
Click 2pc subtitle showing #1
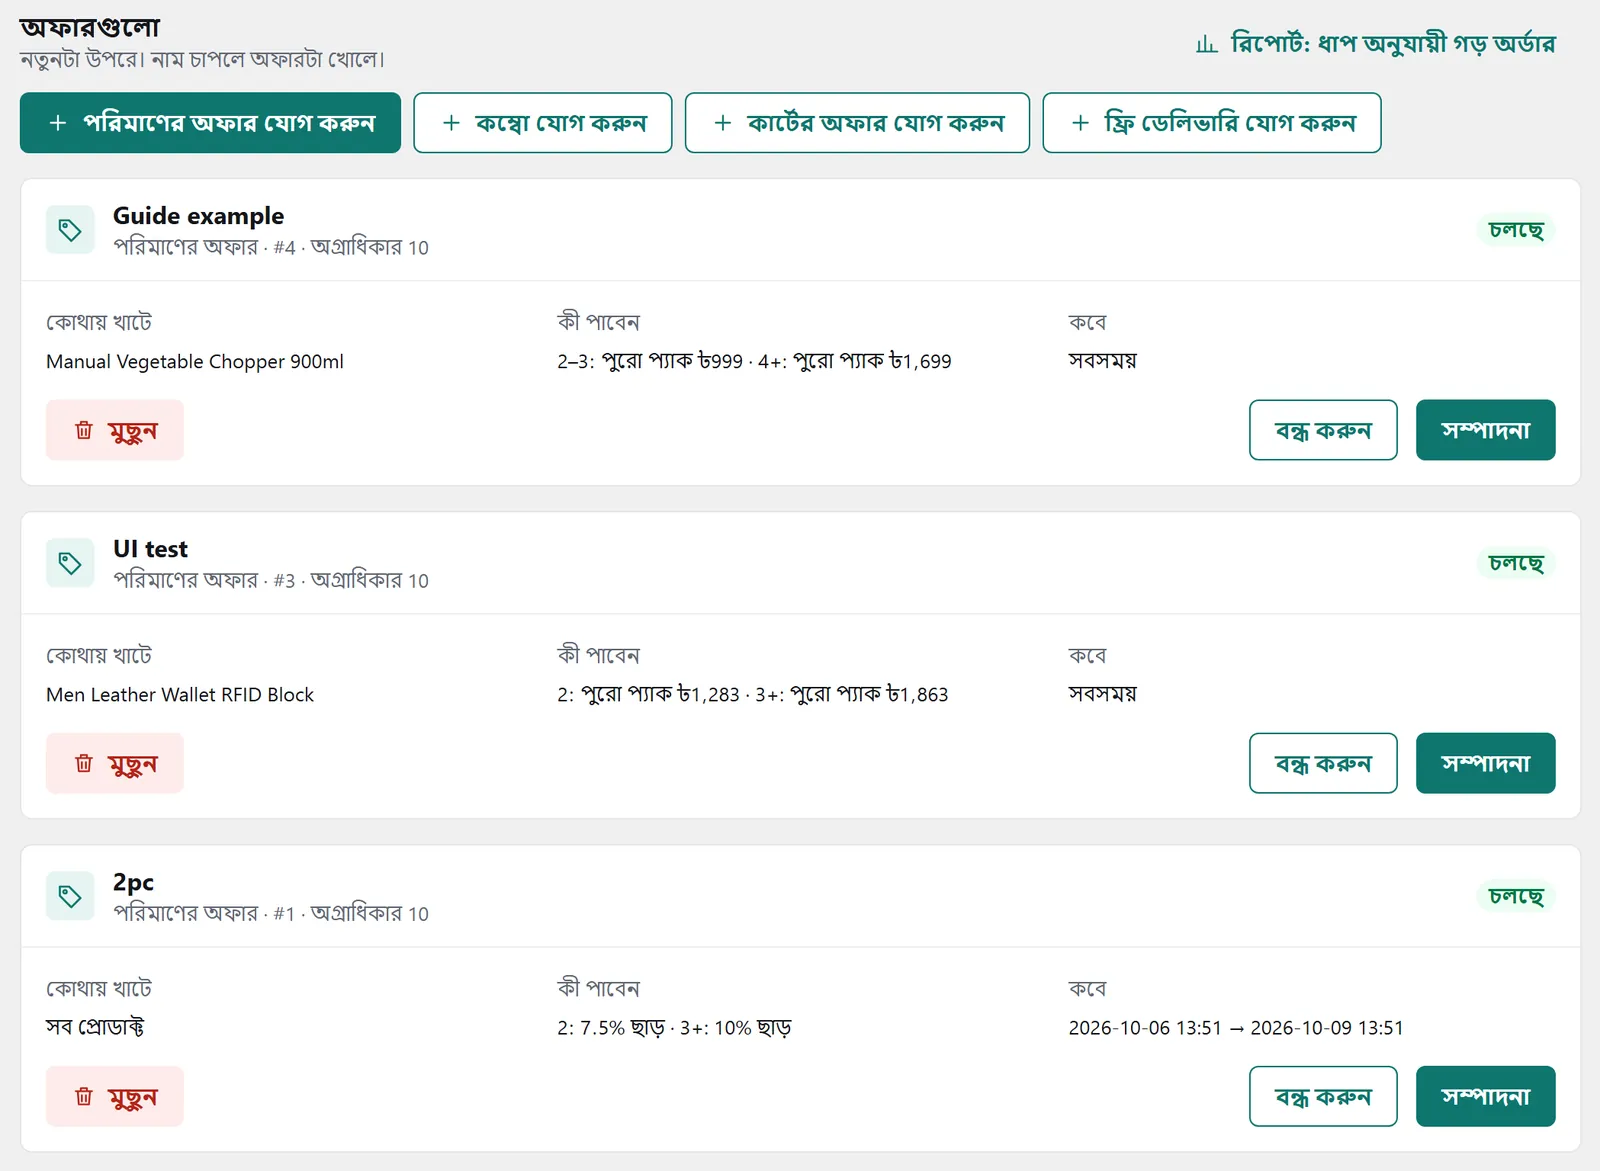(271, 913)
